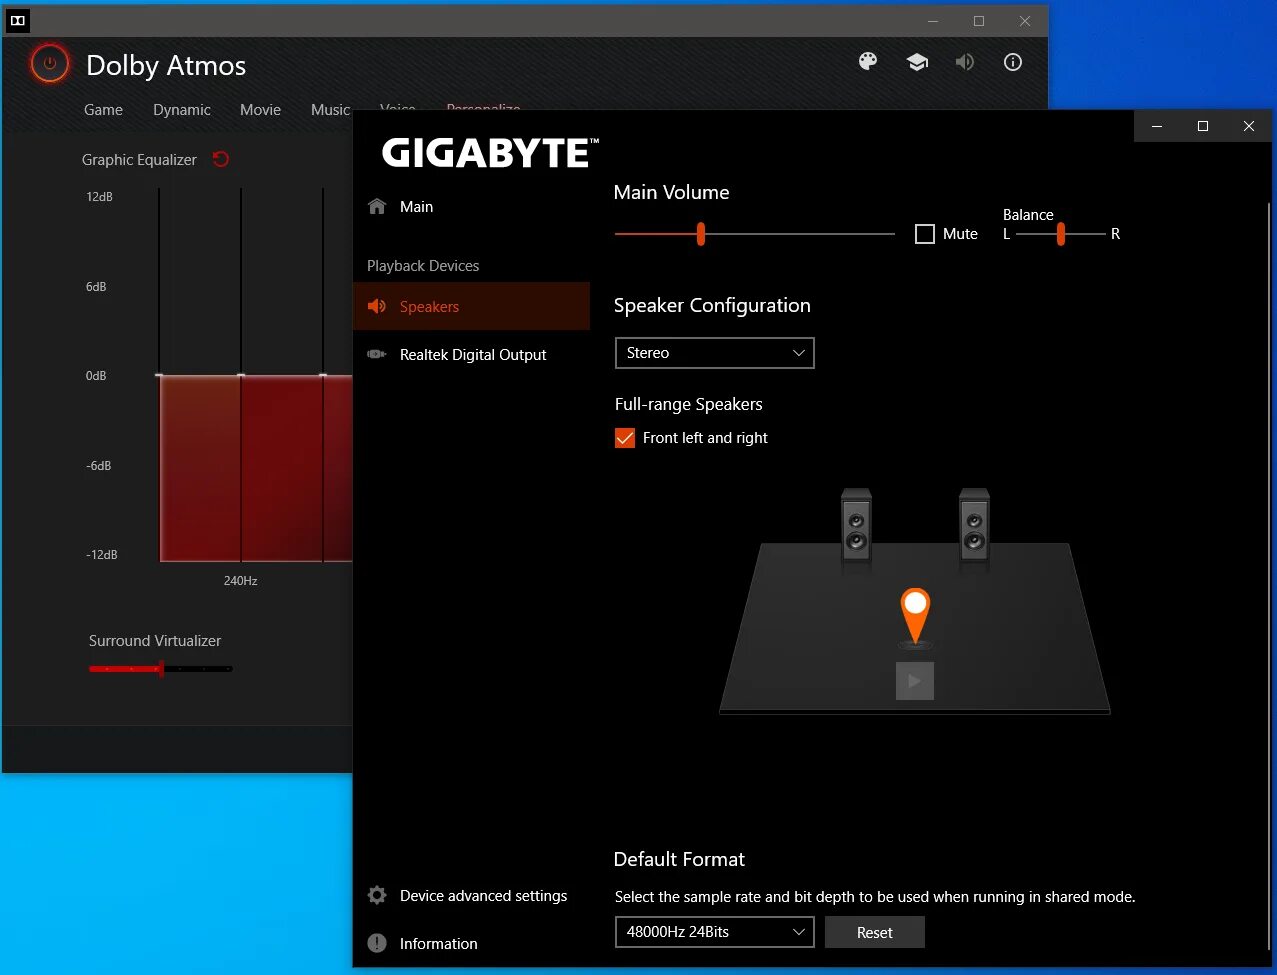The width and height of the screenshot is (1277, 975).
Task: Click the Playback Devices heading
Action: point(423,266)
